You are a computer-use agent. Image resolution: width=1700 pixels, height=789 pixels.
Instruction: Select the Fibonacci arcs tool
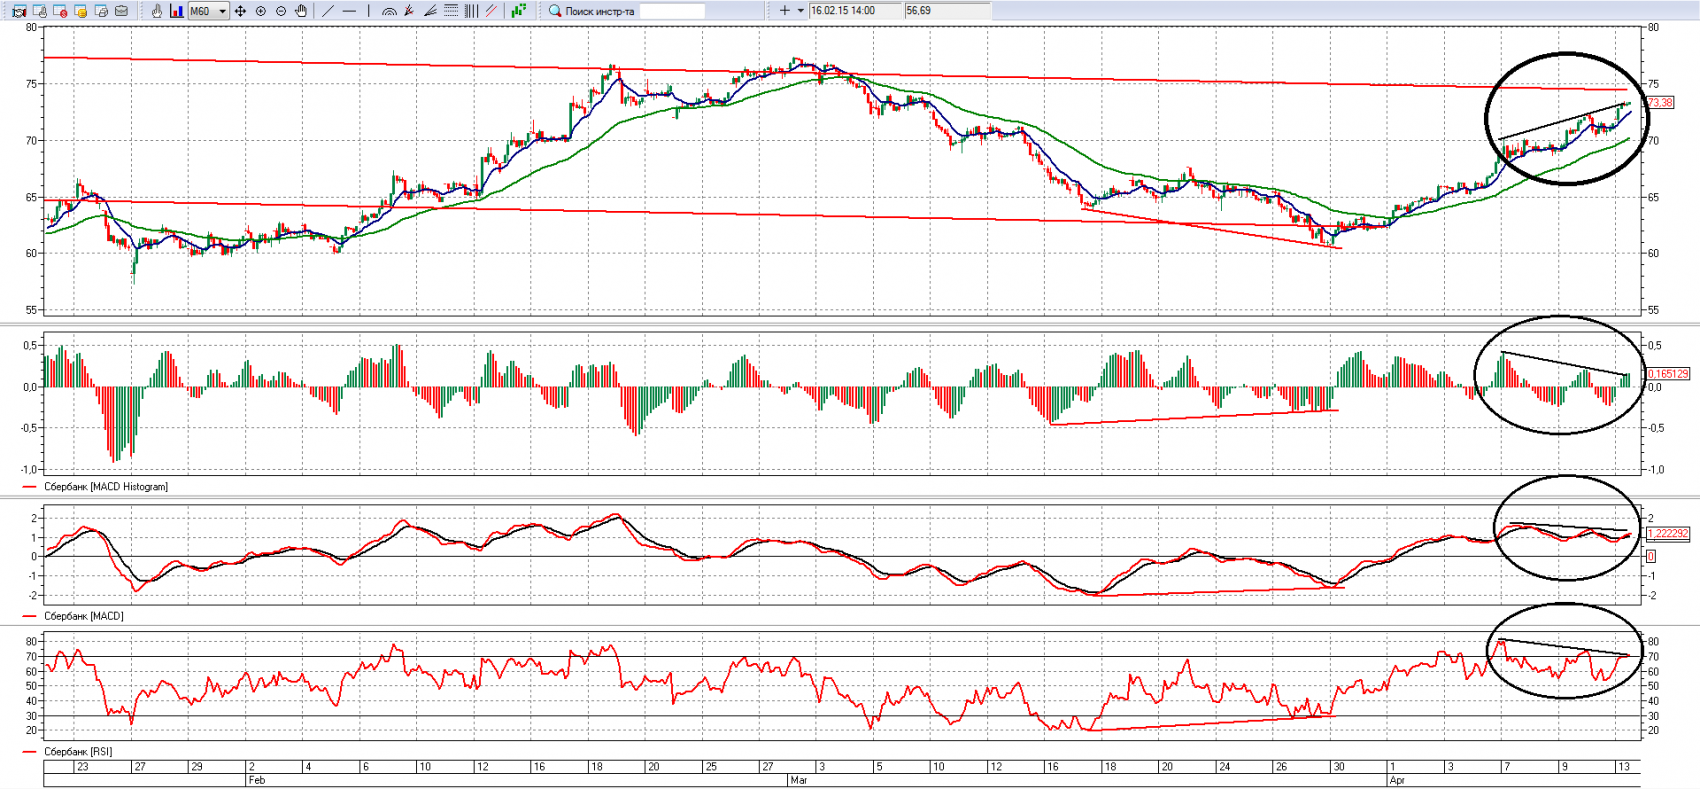[x=390, y=11]
